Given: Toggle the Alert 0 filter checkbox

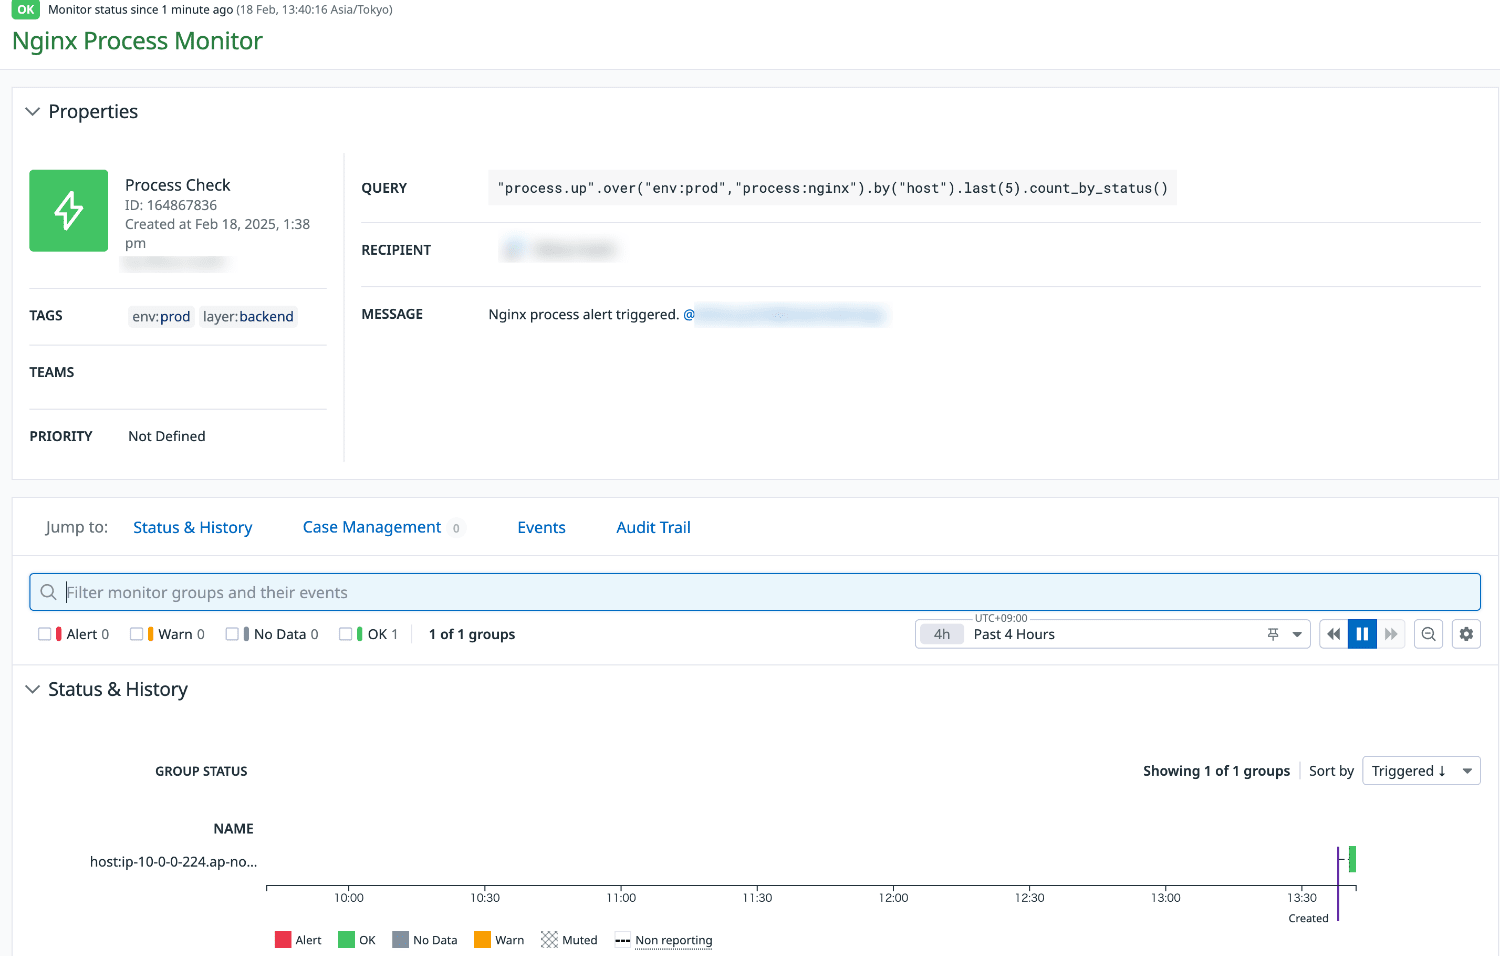Looking at the screenshot, I should (x=44, y=634).
